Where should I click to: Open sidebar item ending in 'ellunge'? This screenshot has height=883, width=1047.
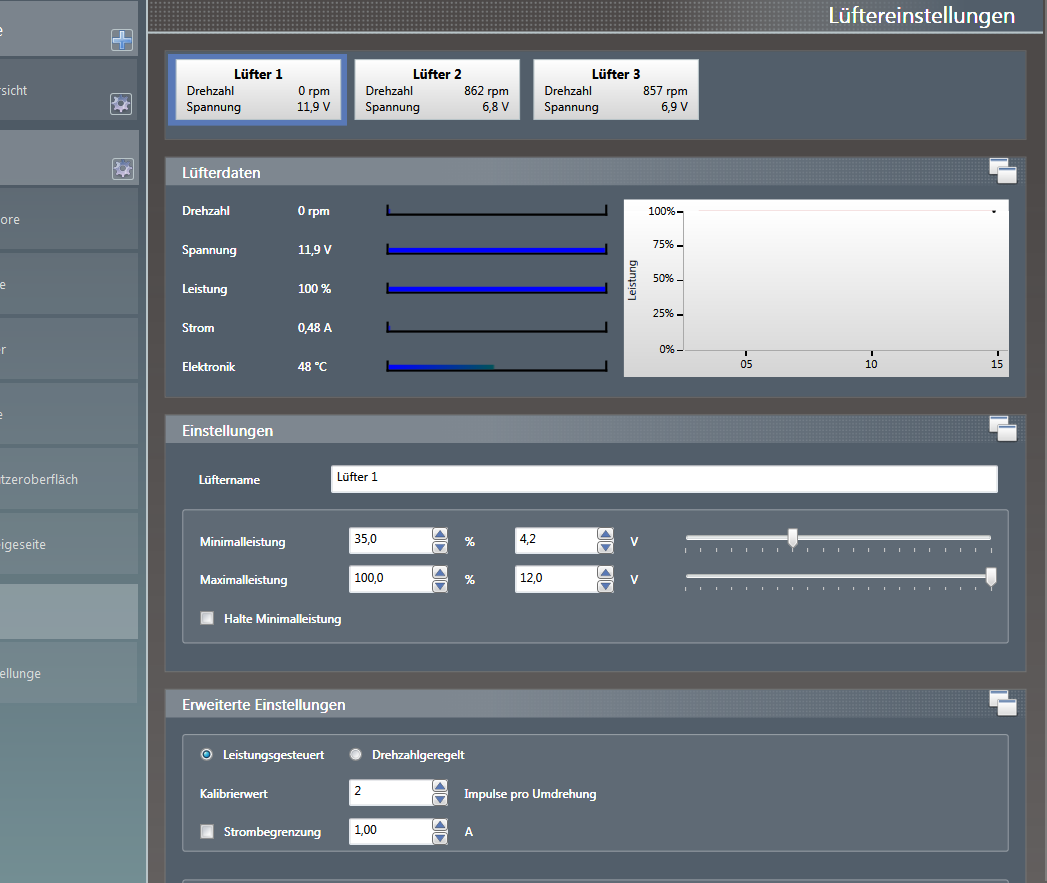pyautogui.click(x=68, y=673)
